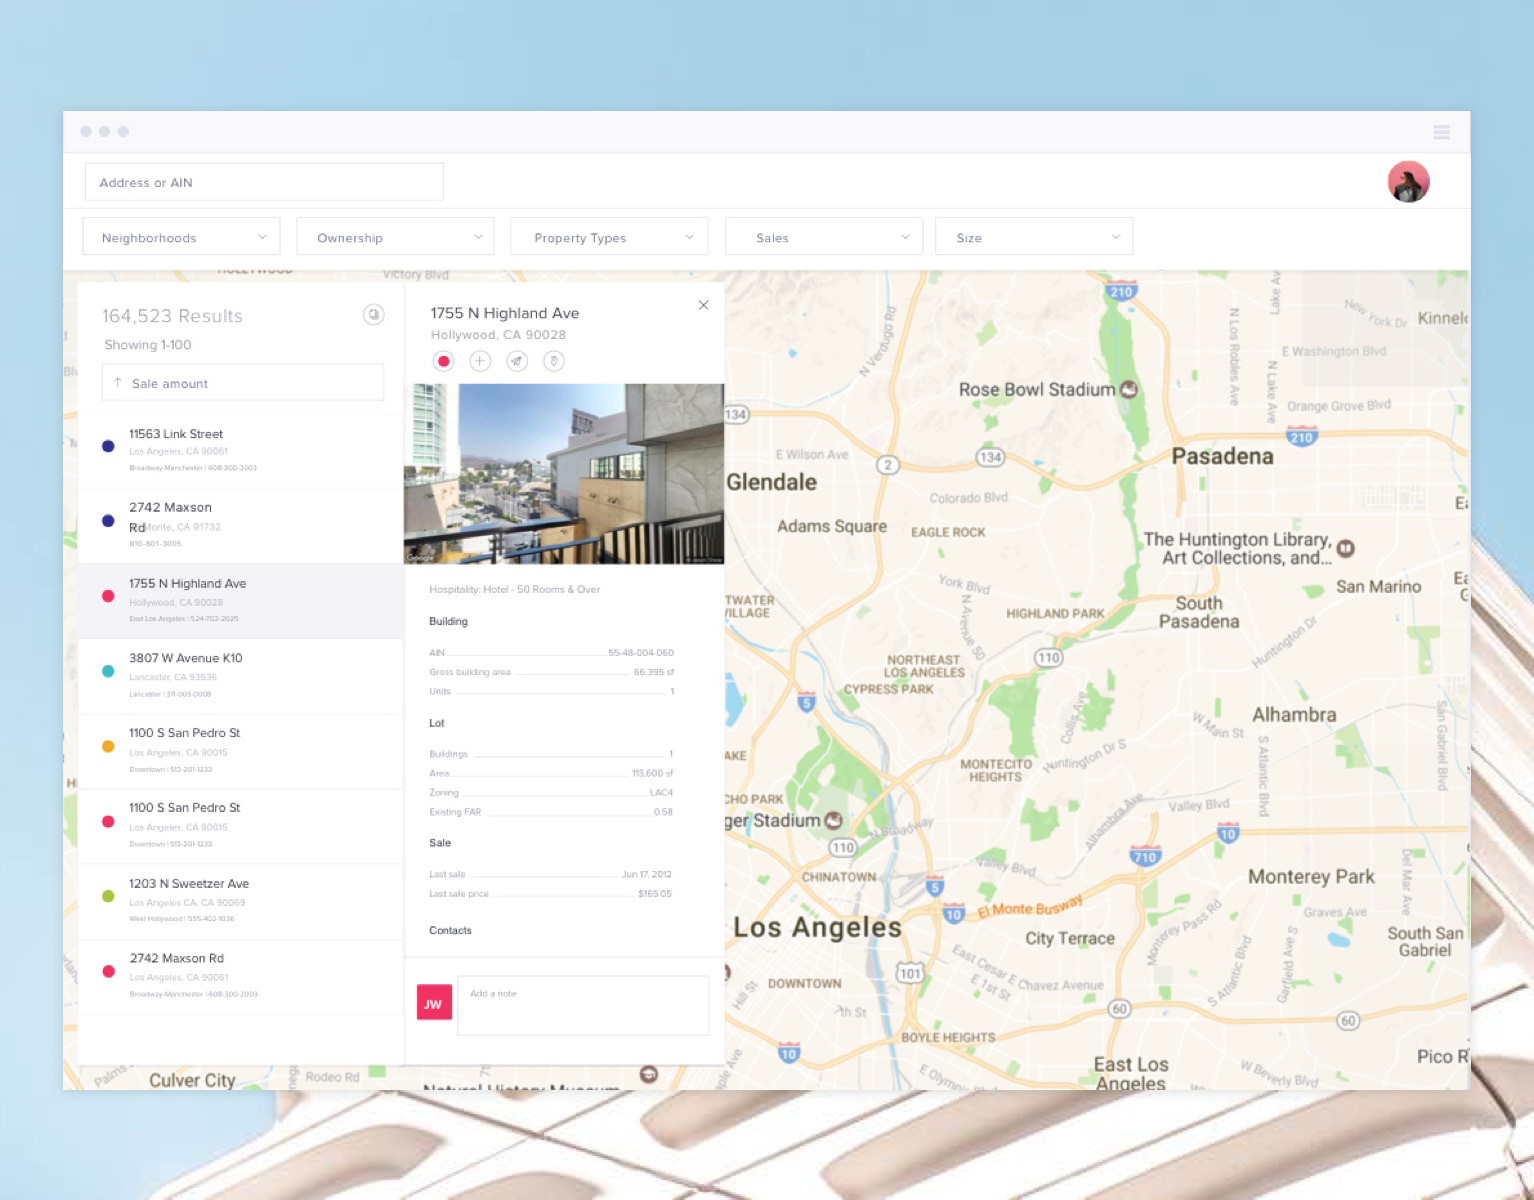
Task: Click the teal dot beside 3807 W Avenue K10
Action: pos(108,671)
